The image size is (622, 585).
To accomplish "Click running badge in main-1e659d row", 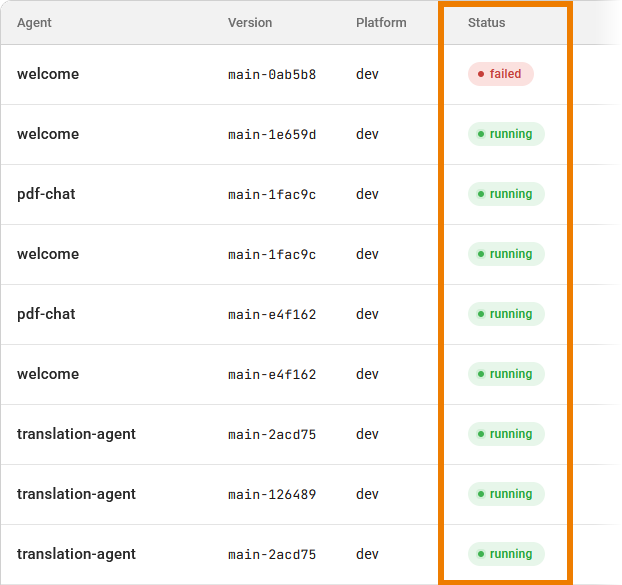I will pyautogui.click(x=506, y=134).
